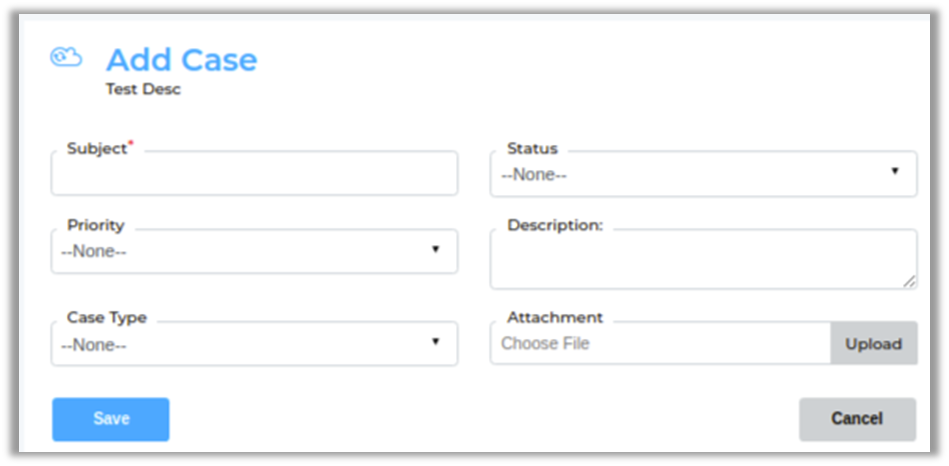949x466 pixels.
Task: Click the Case Type field label
Action: click(x=107, y=317)
